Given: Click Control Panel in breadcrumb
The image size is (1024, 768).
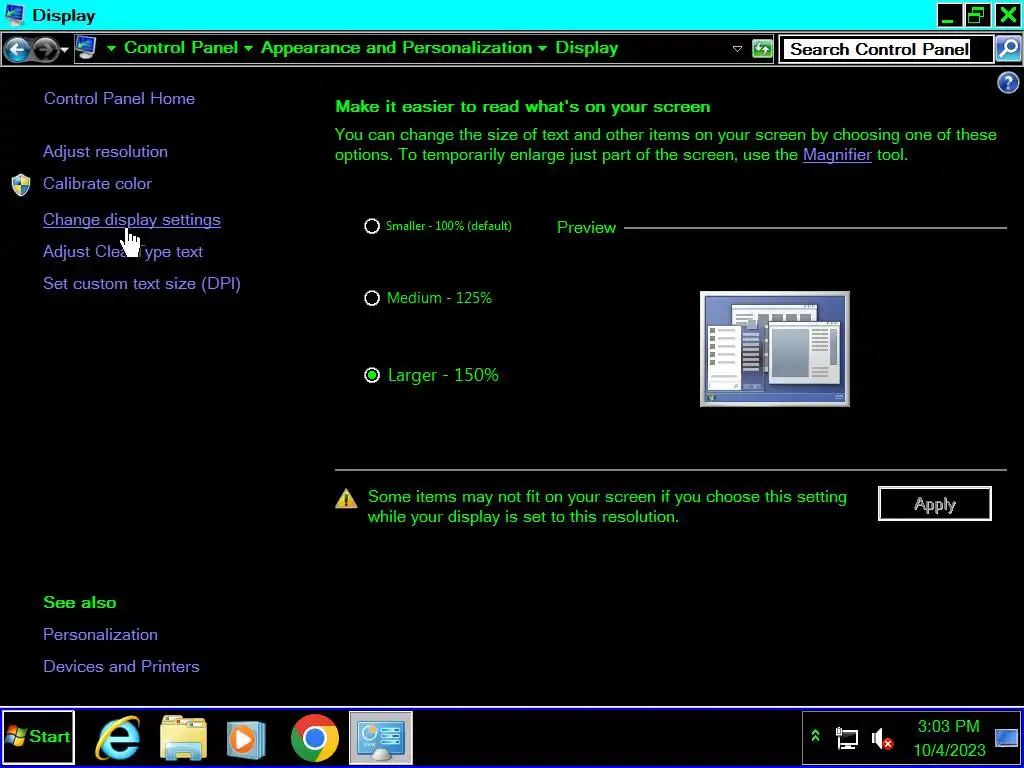Looking at the screenshot, I should (x=181, y=48).
